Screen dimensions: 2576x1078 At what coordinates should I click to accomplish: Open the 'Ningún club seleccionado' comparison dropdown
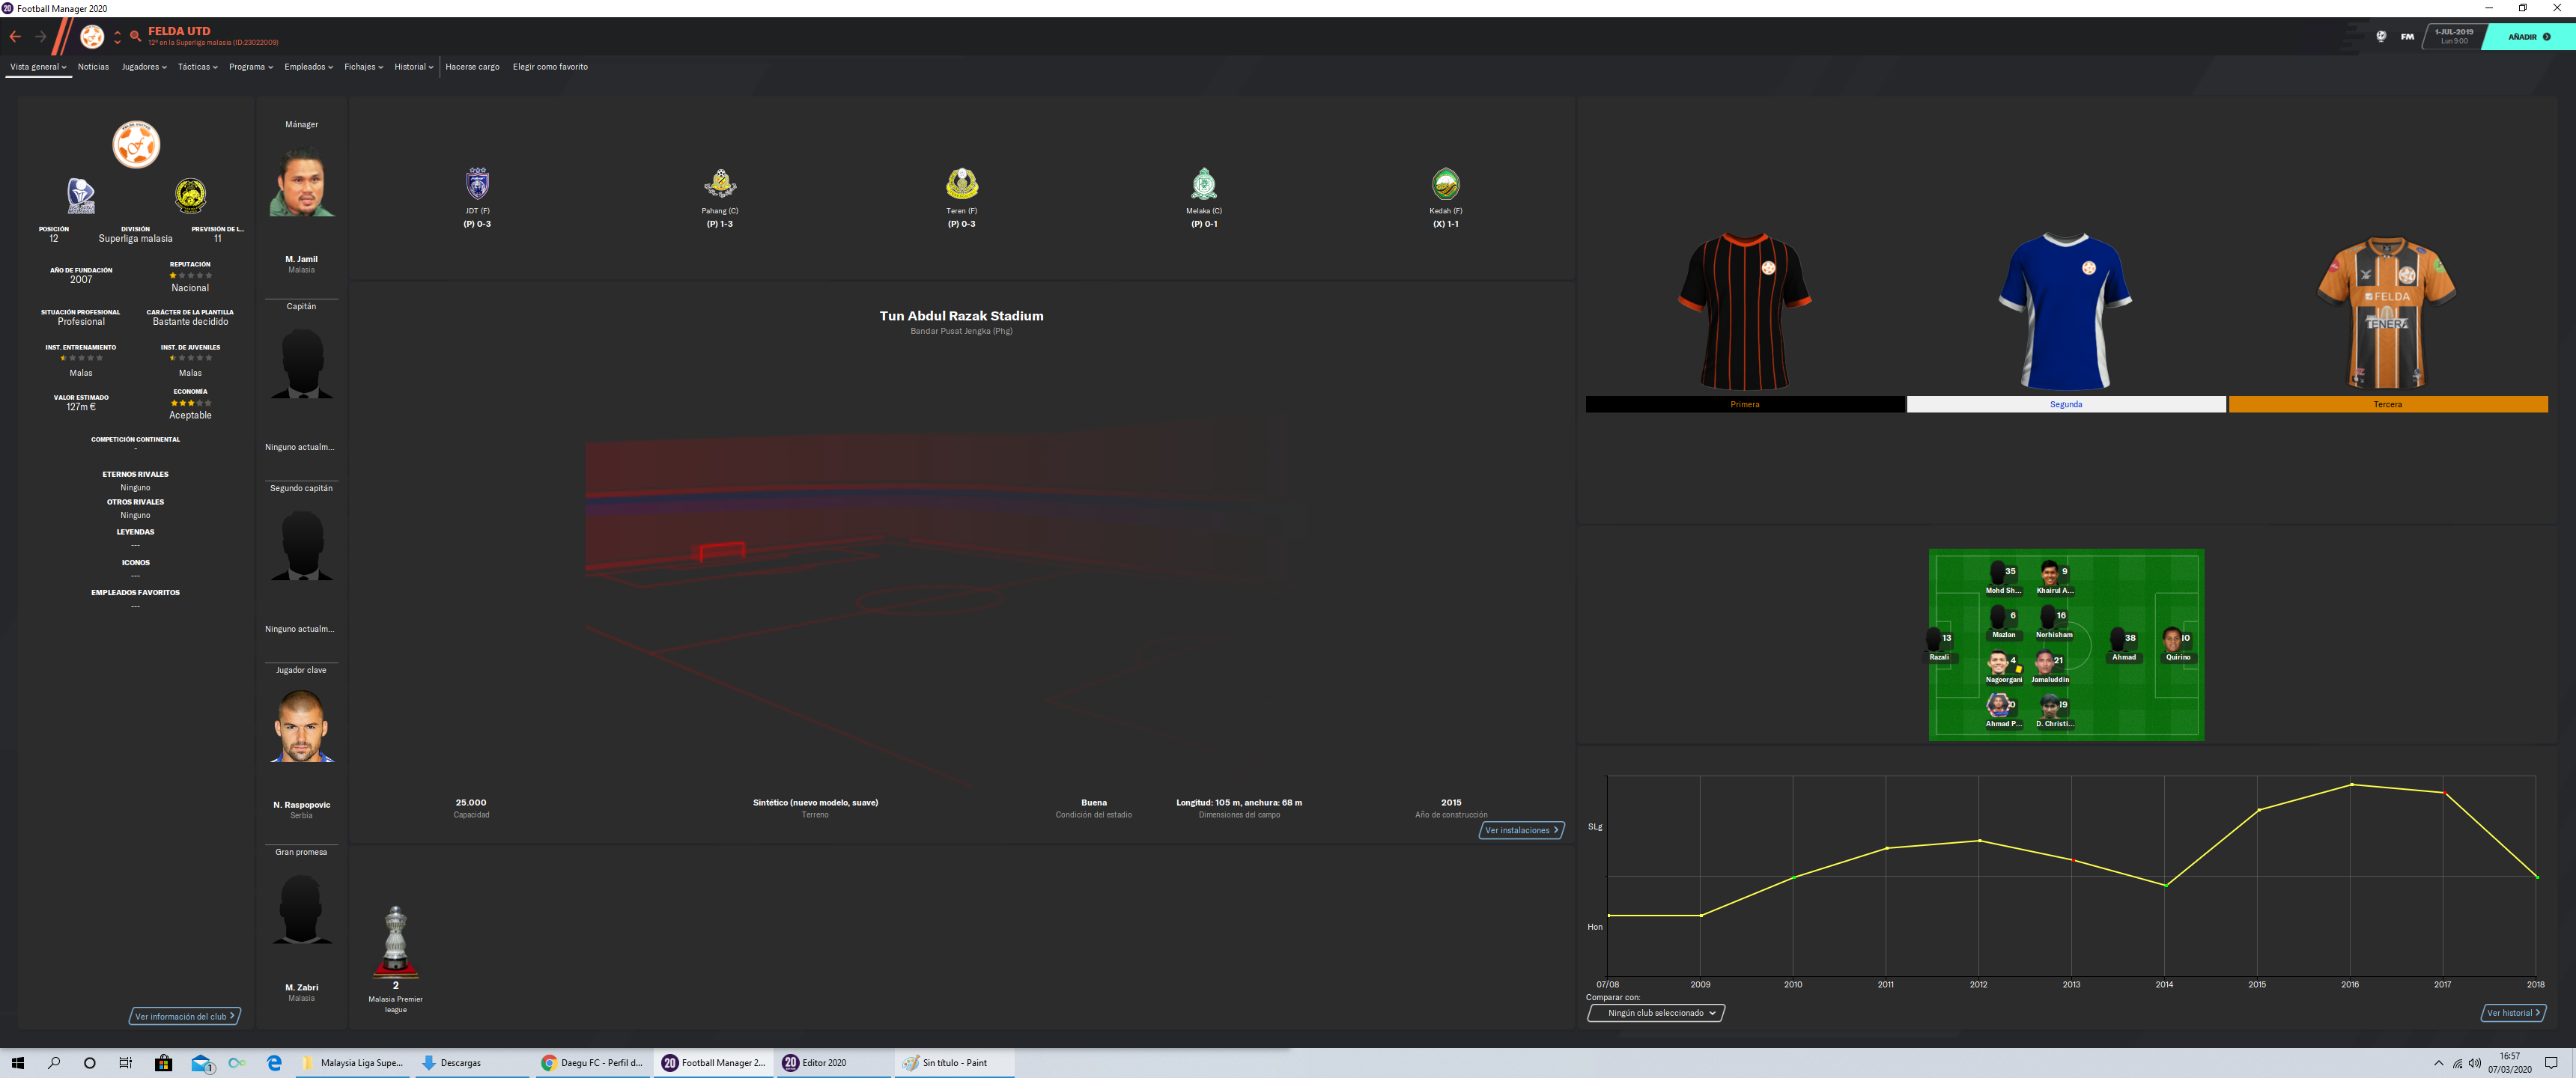pyautogui.click(x=1656, y=1013)
